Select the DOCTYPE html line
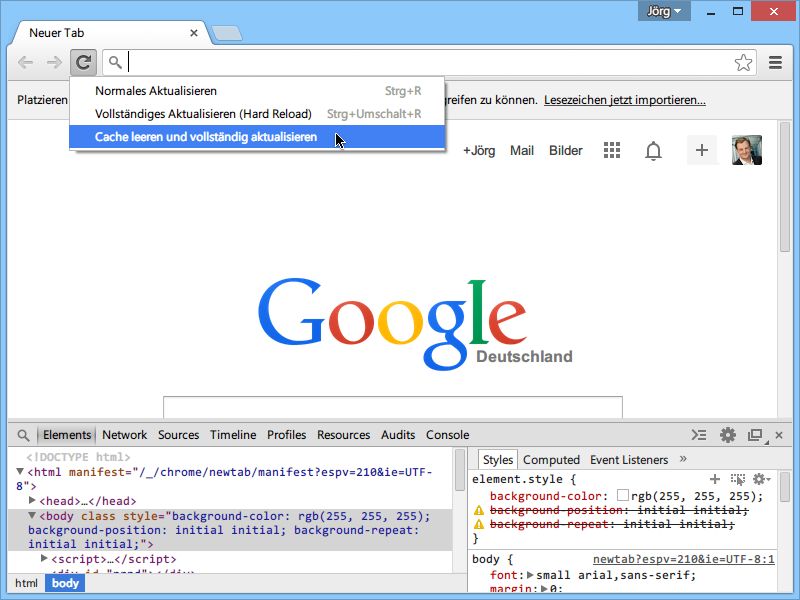Viewport: 800px width, 600px height. pyautogui.click(x=78, y=457)
